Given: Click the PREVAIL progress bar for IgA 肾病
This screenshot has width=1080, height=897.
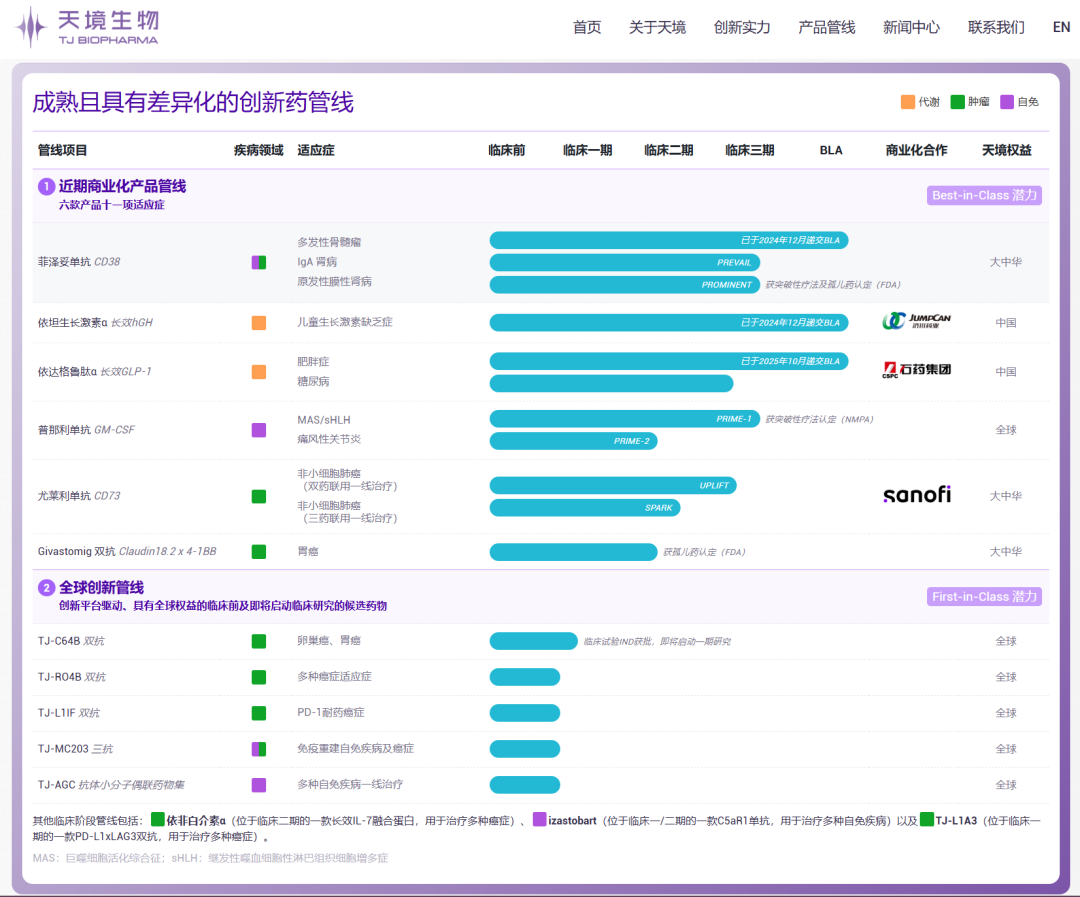Looking at the screenshot, I should (624, 263).
